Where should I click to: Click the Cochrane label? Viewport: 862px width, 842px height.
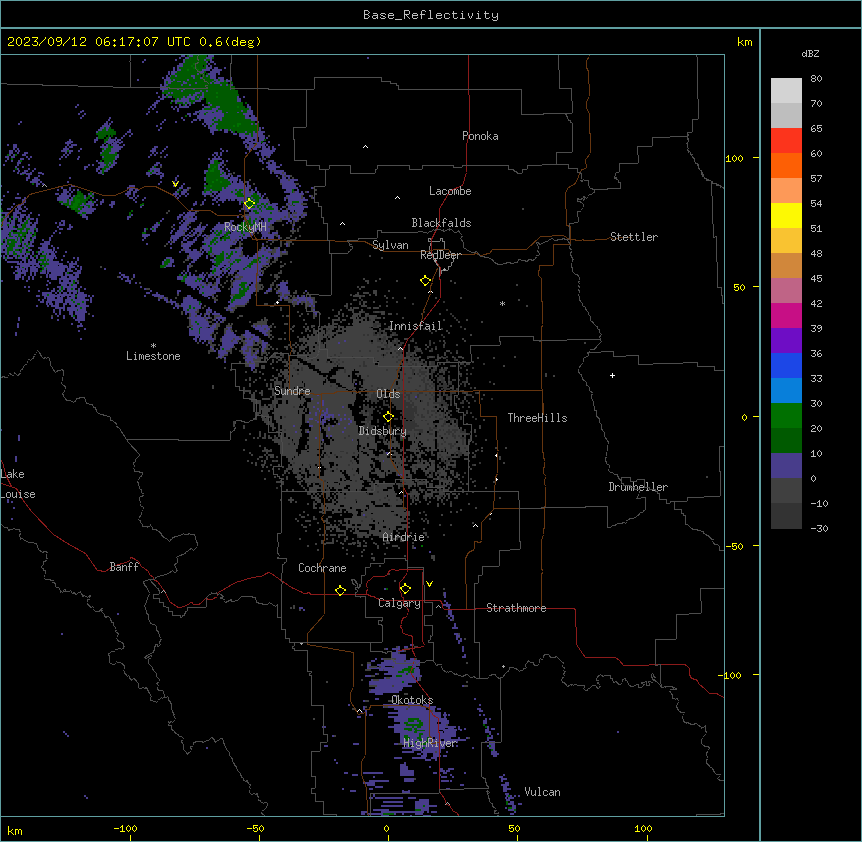click(322, 568)
